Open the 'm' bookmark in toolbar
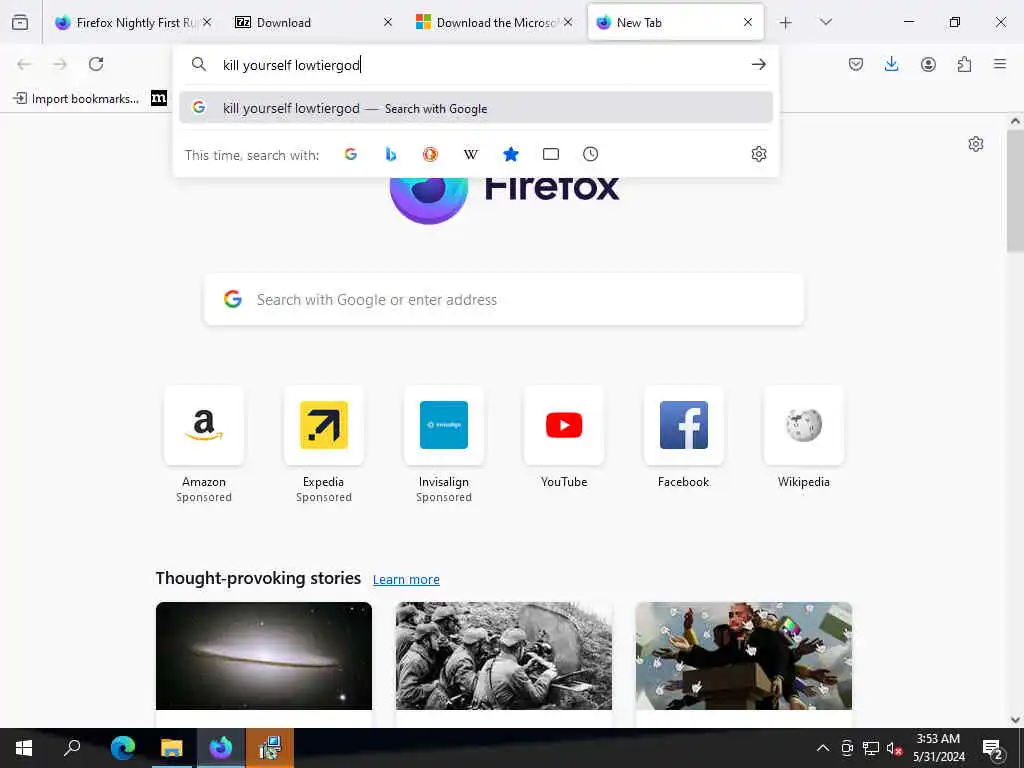1024x768 pixels. [159, 99]
